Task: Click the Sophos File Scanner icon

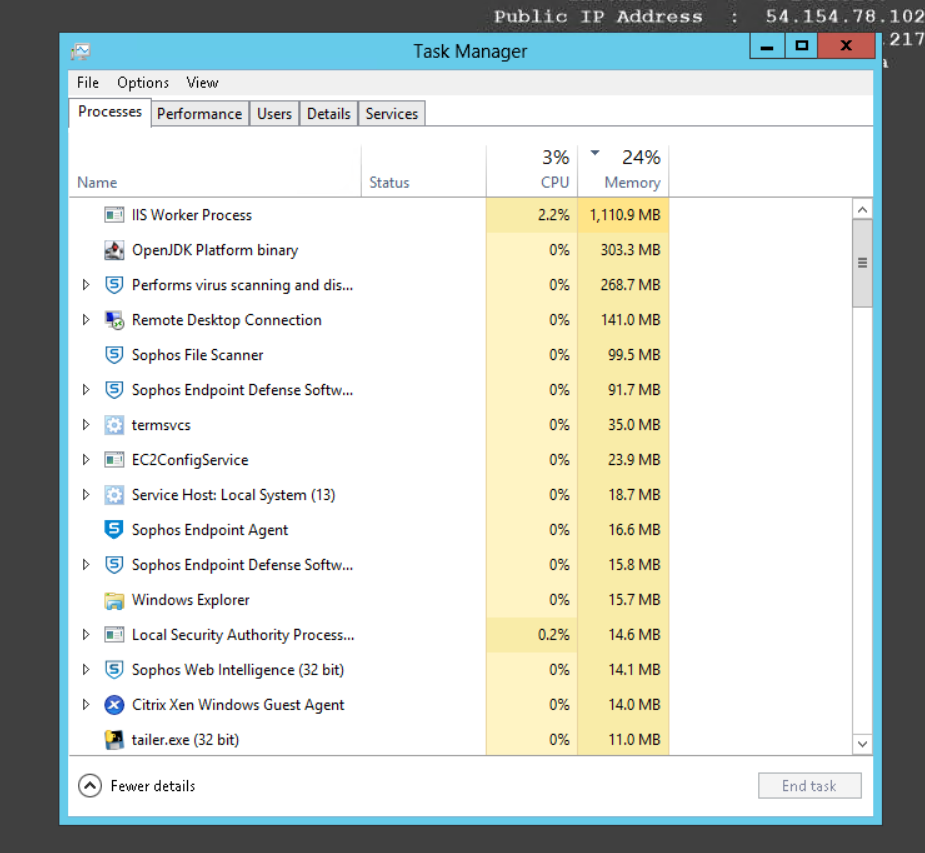Action: (x=114, y=355)
